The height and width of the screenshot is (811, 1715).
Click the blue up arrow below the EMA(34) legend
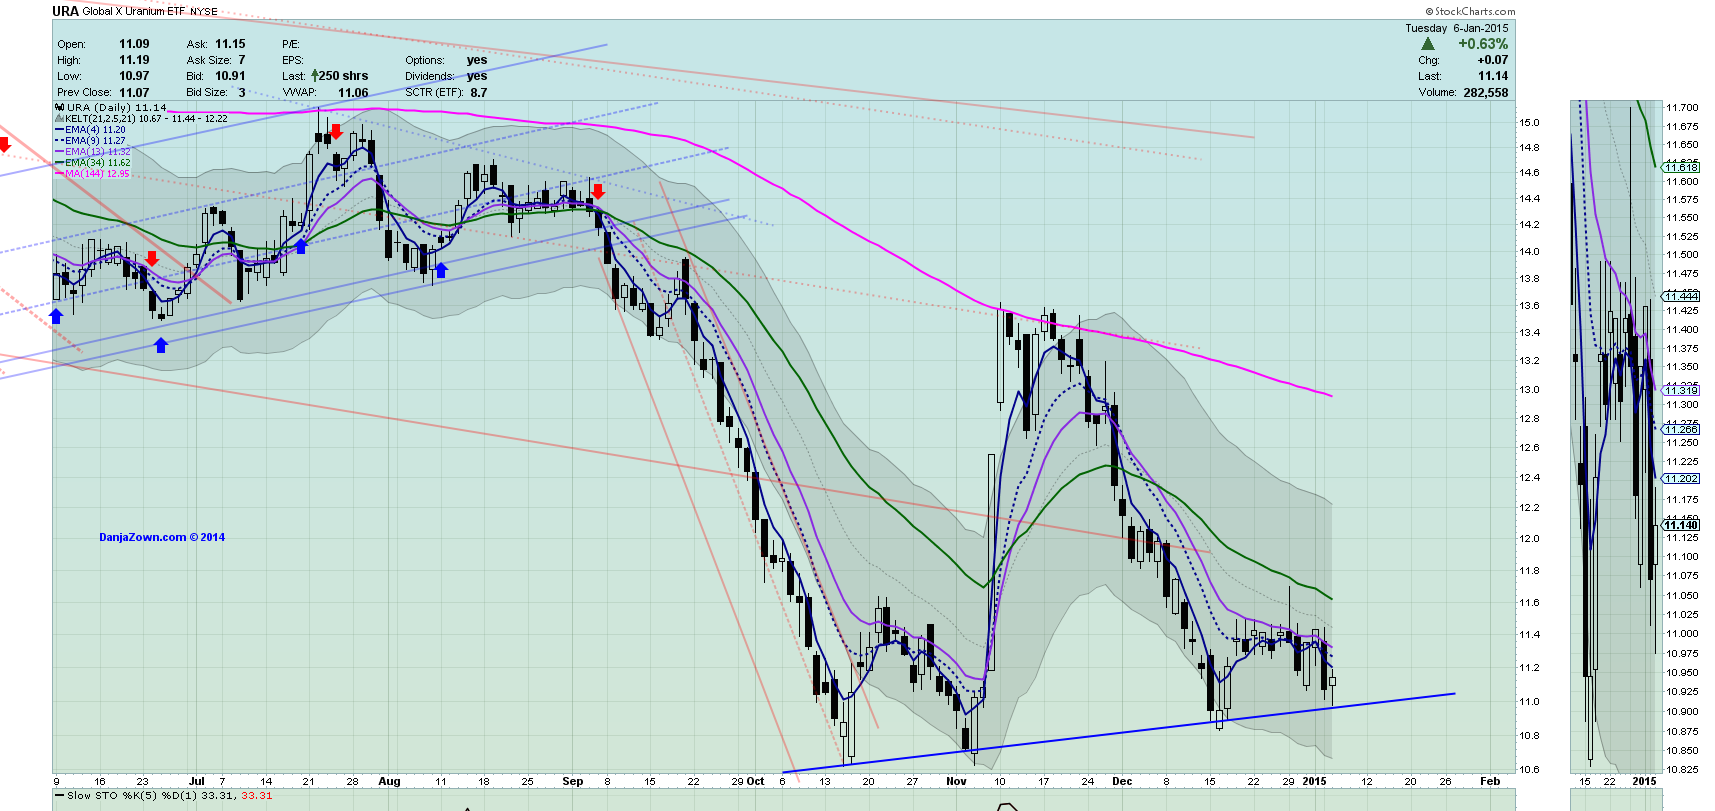tap(56, 316)
